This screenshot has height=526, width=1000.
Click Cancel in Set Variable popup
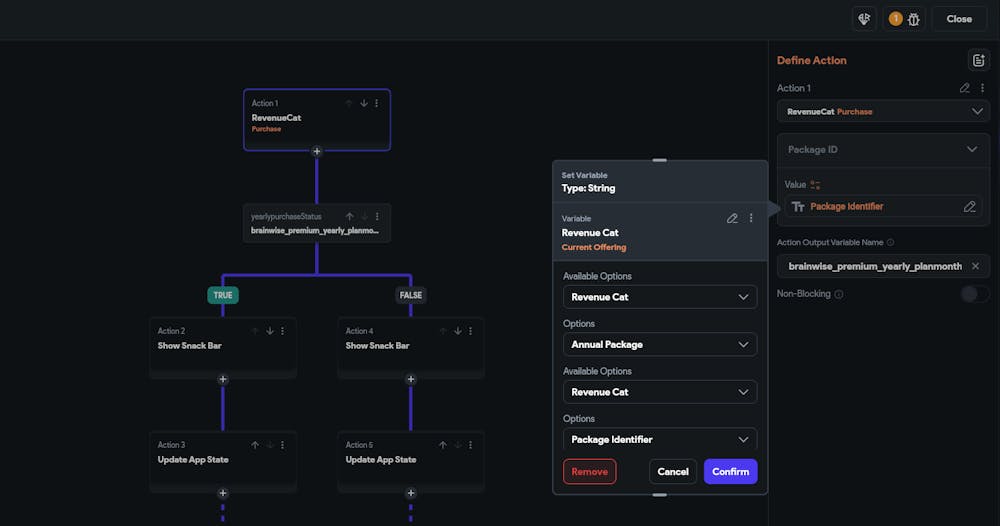point(673,472)
